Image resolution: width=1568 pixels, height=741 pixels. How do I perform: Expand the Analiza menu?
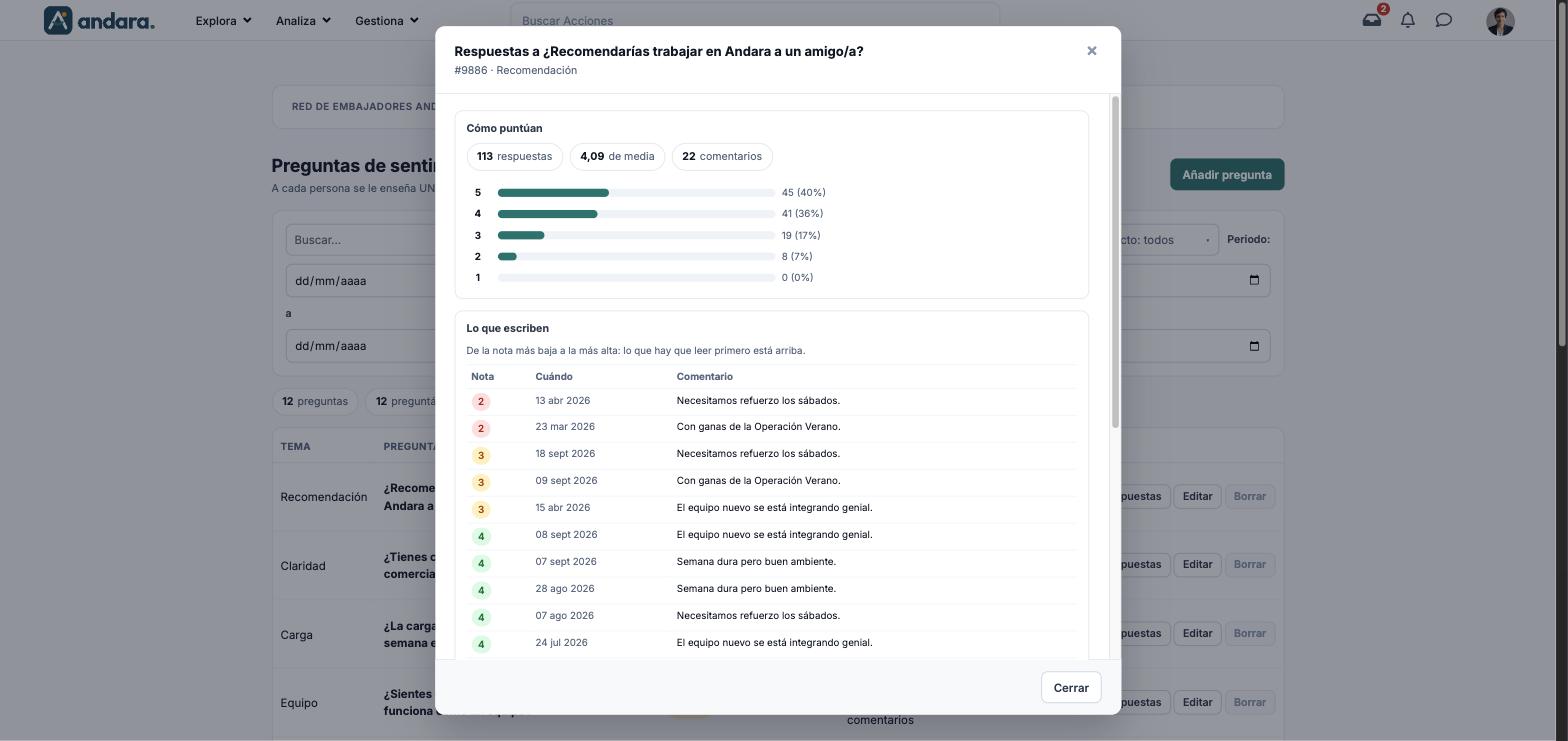(303, 20)
